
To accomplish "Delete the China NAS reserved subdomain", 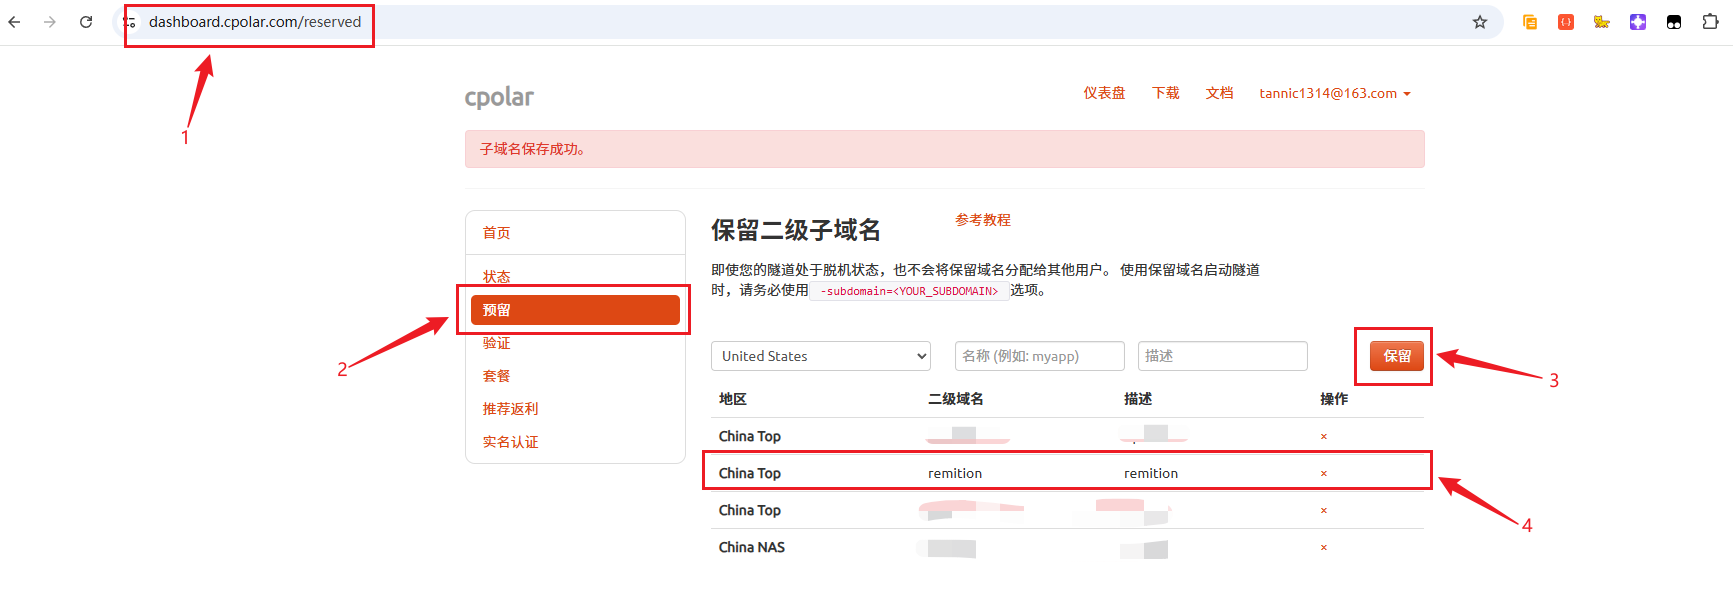I will pos(1323,548).
